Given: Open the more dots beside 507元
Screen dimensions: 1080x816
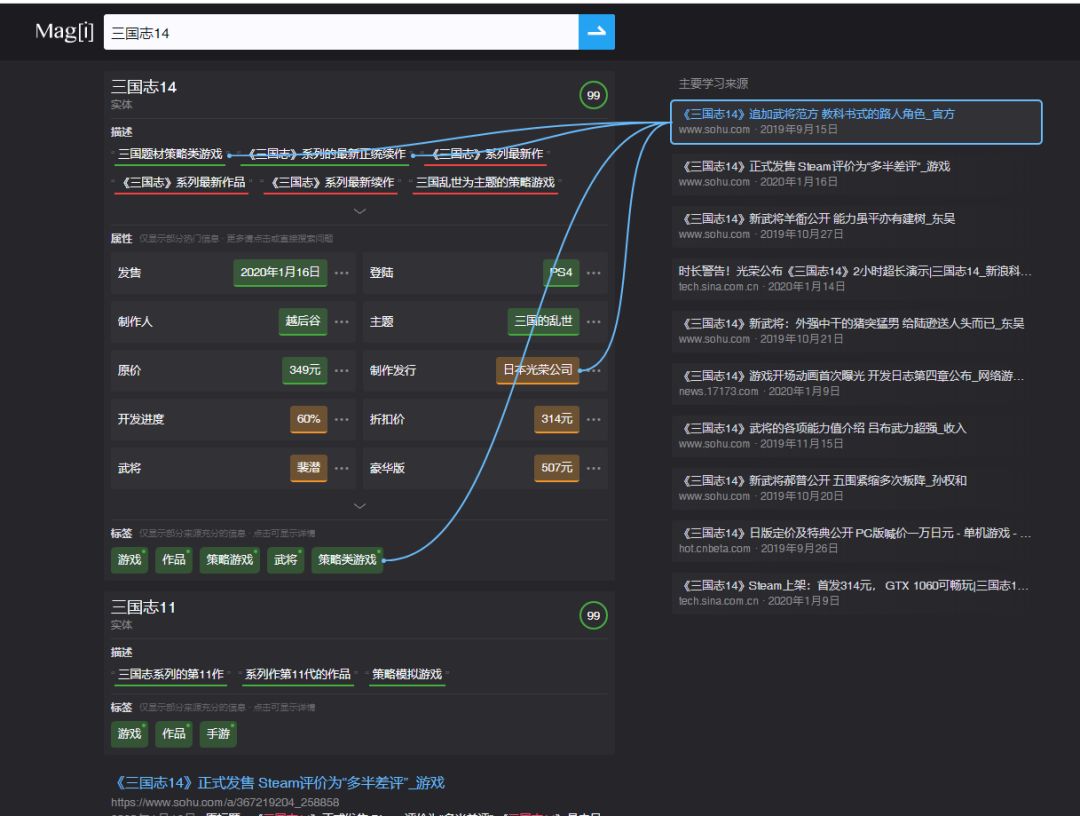Looking at the screenshot, I should [x=594, y=468].
